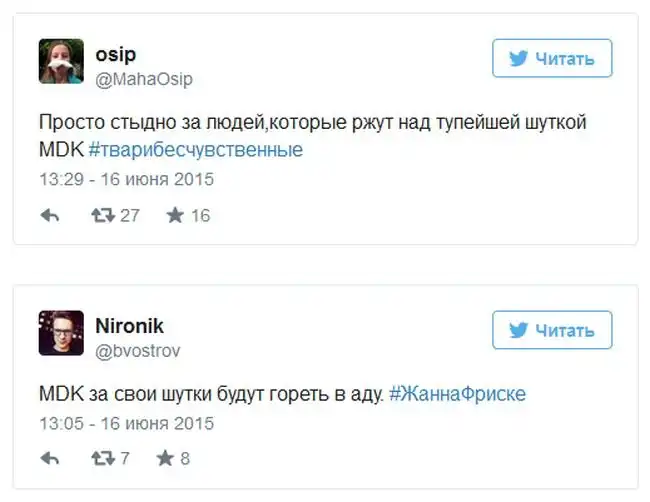Open hashtag #тварибесчувственные
Screen dimensions: 650x502
pyautogui.click(x=195, y=150)
